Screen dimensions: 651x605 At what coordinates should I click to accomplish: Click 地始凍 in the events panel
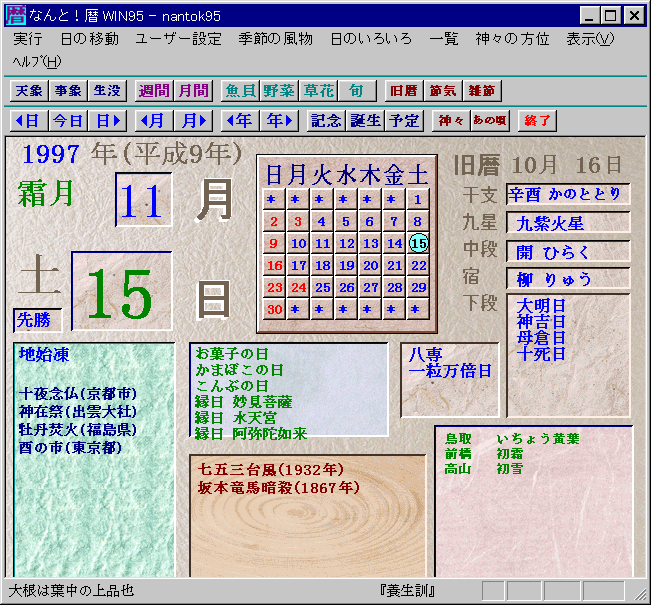point(44,355)
